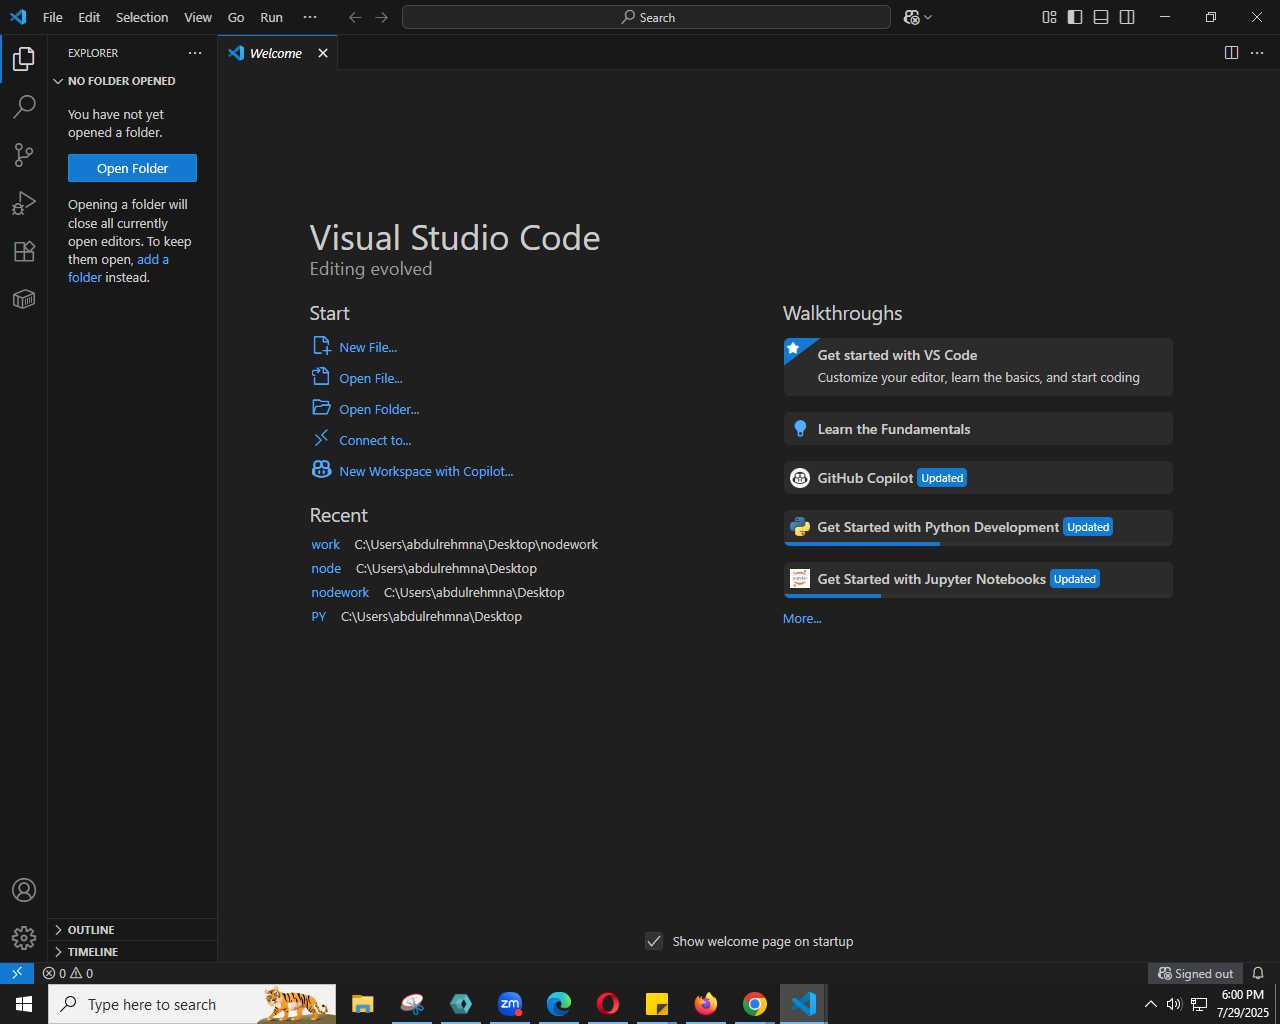Screen dimensions: 1280x1024
Task: Open Microsoft Edge from taskbar
Action: (559, 1004)
